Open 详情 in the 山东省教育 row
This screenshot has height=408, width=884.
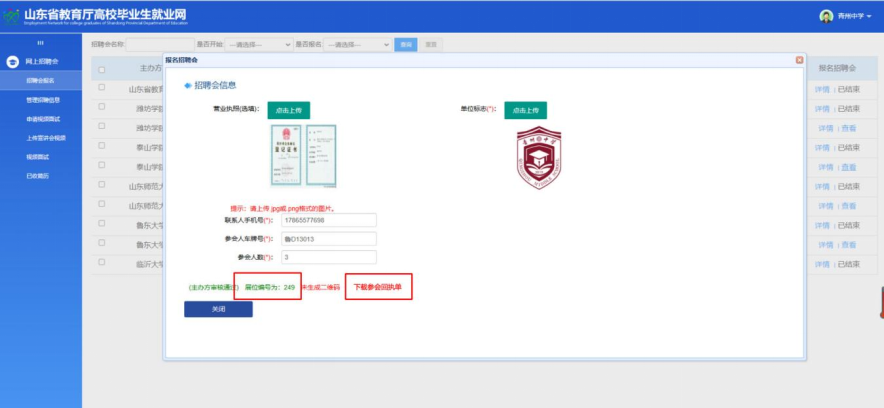[822, 90]
